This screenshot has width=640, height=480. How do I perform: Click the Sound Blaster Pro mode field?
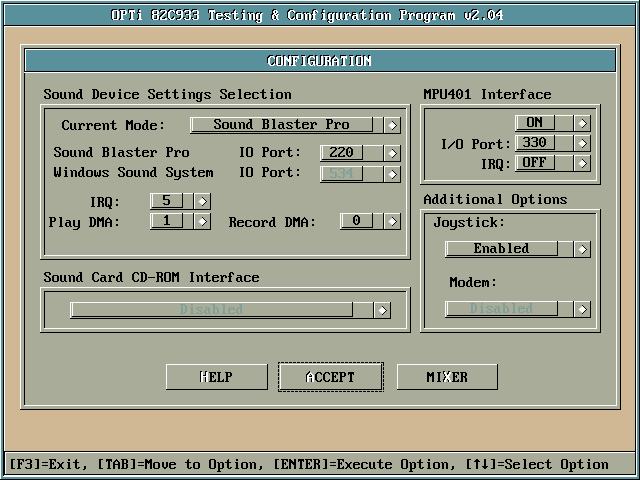click(282, 125)
